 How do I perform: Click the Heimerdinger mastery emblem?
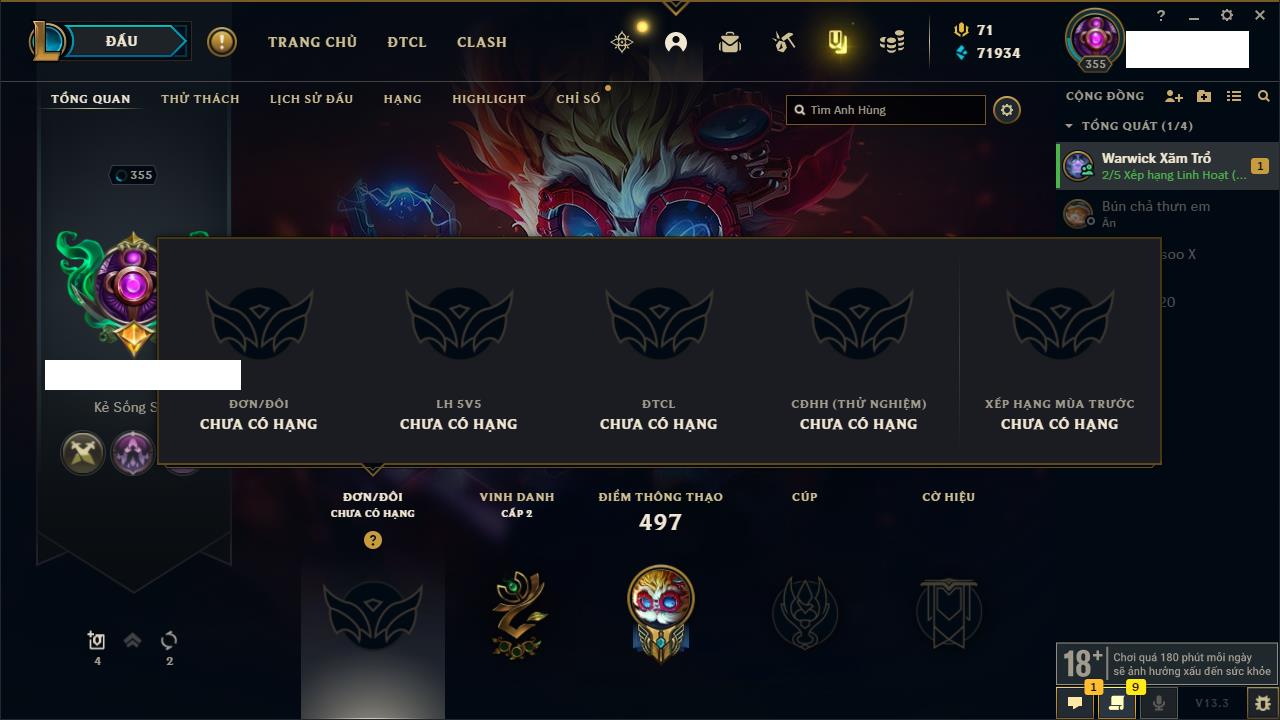pyautogui.click(x=661, y=612)
